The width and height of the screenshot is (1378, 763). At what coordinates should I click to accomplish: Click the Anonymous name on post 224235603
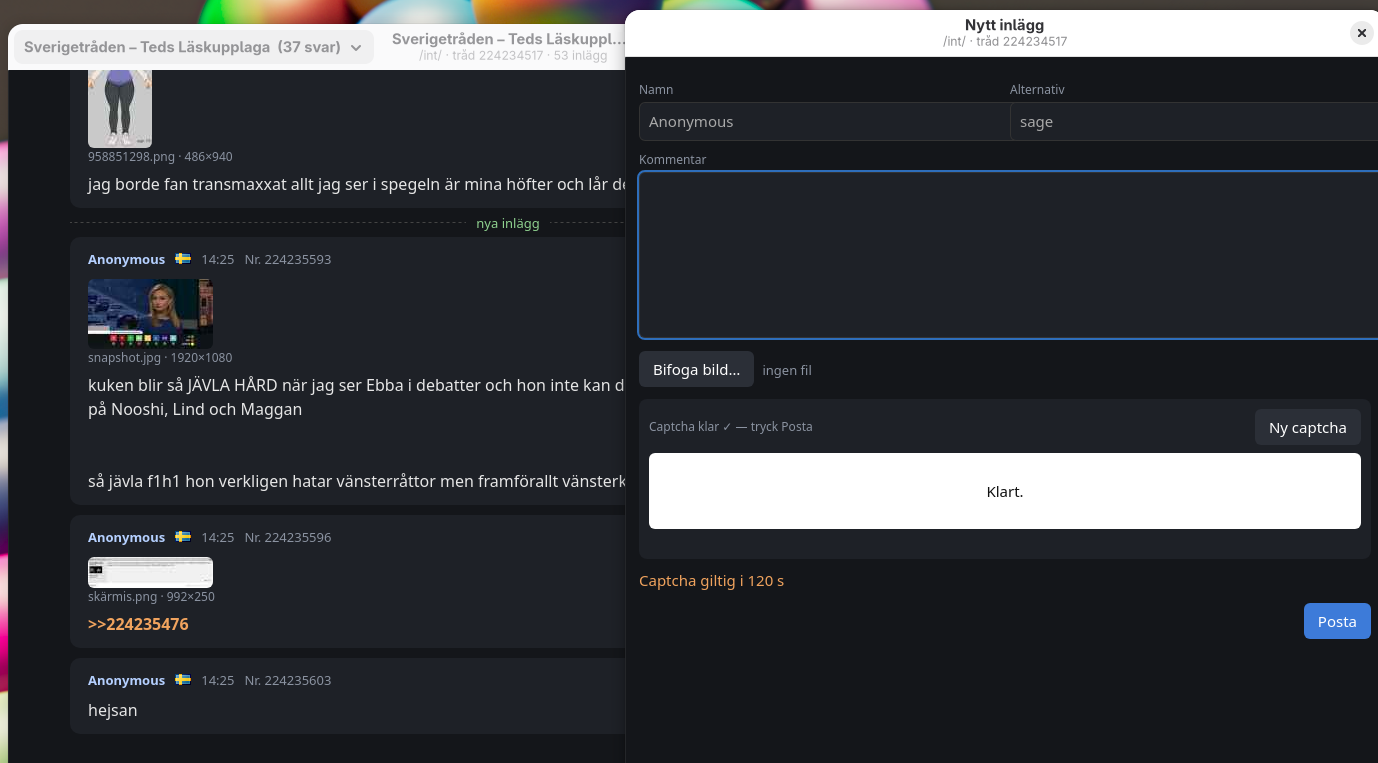126,680
